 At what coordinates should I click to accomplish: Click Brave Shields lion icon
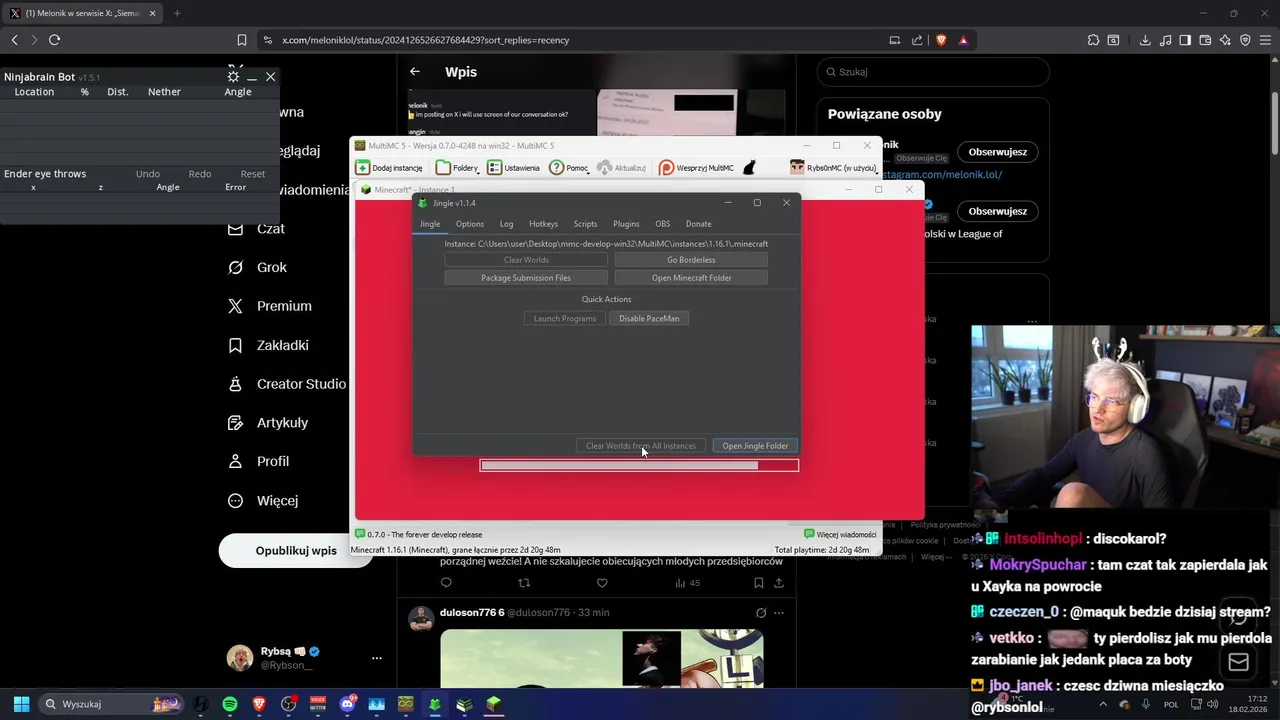tap(941, 40)
